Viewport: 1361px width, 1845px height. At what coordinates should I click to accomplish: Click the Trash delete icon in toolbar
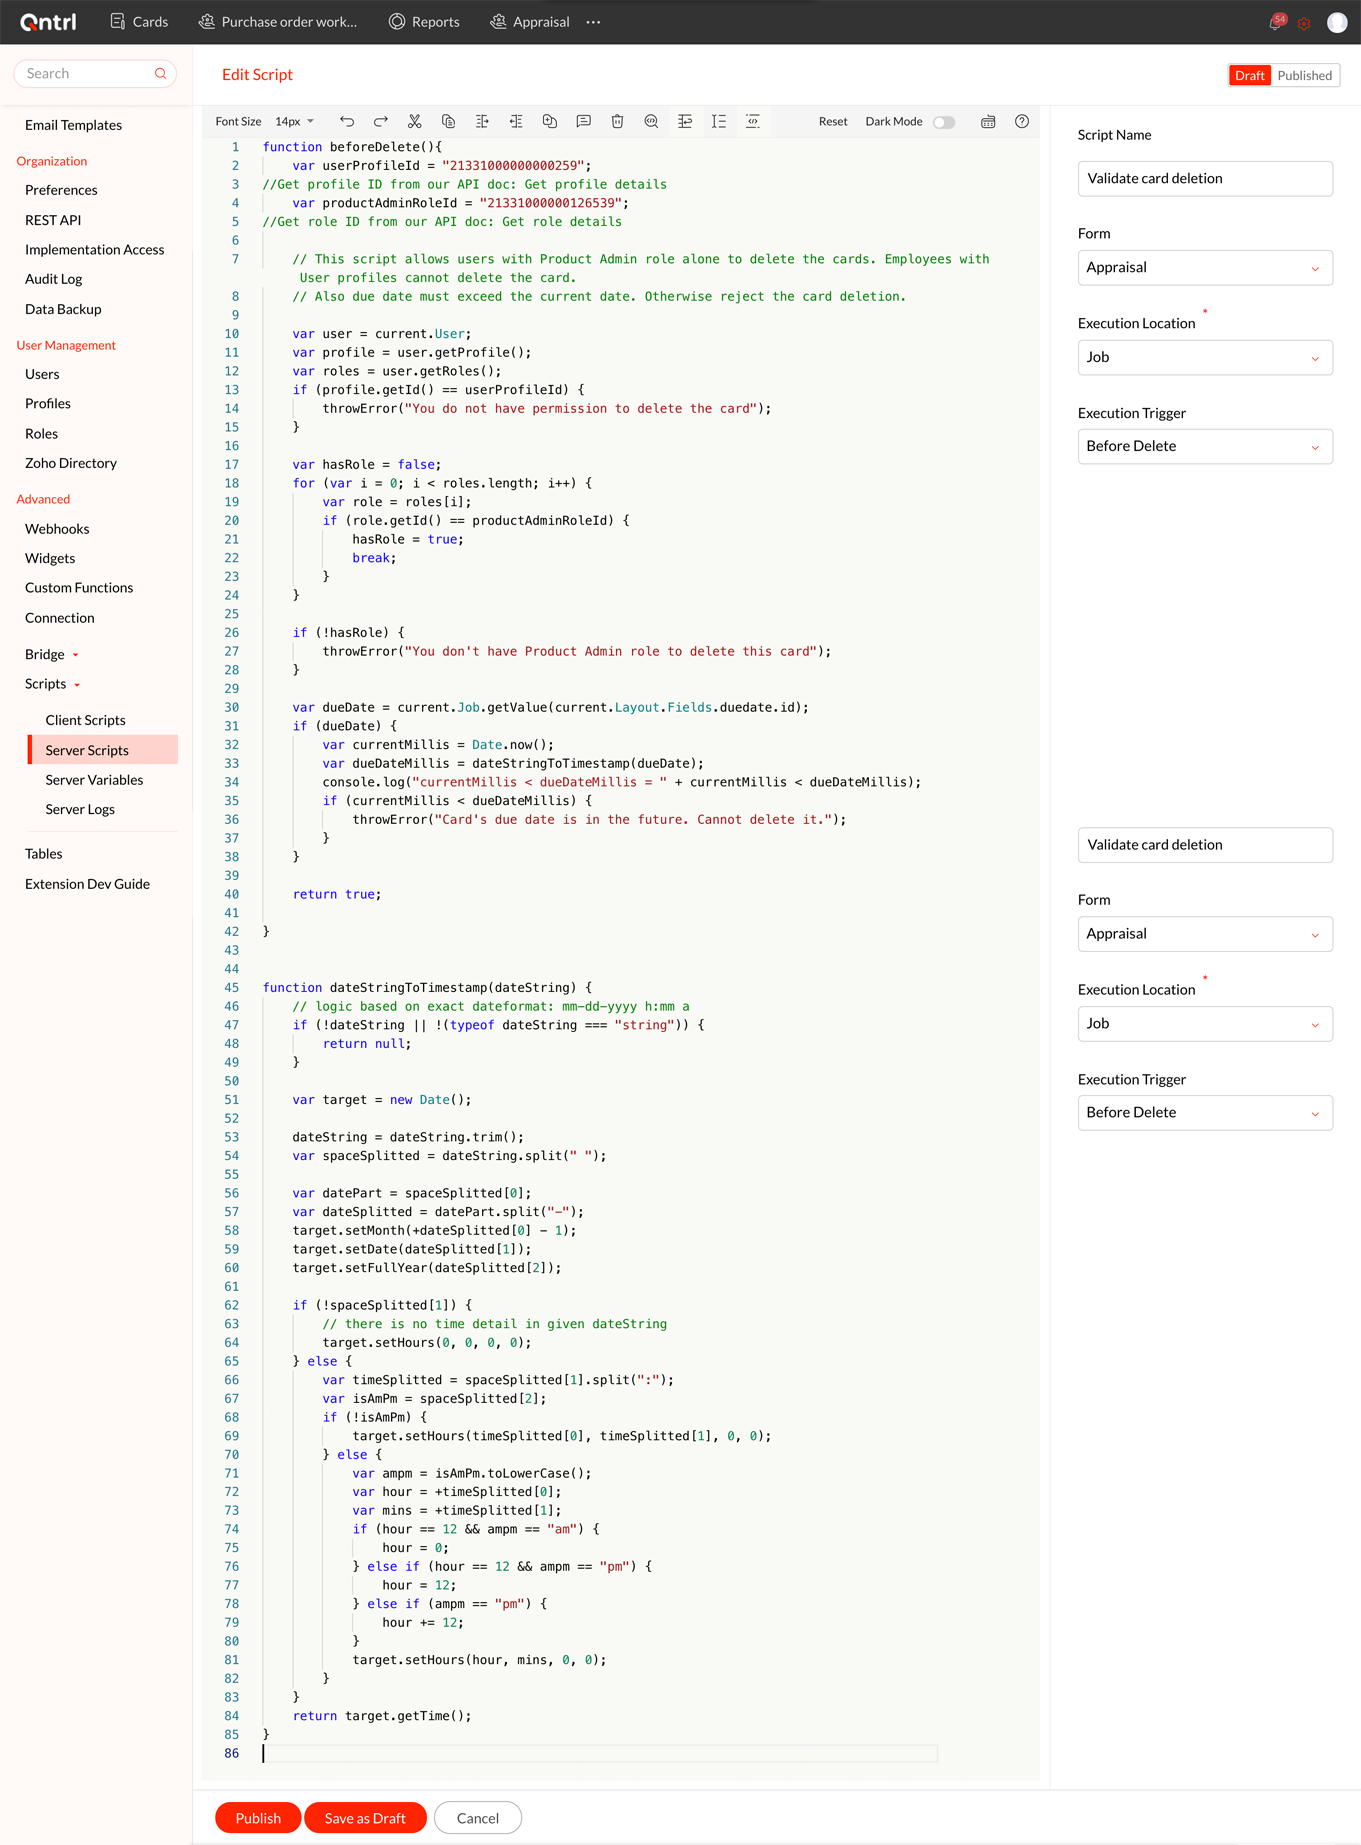coord(618,121)
